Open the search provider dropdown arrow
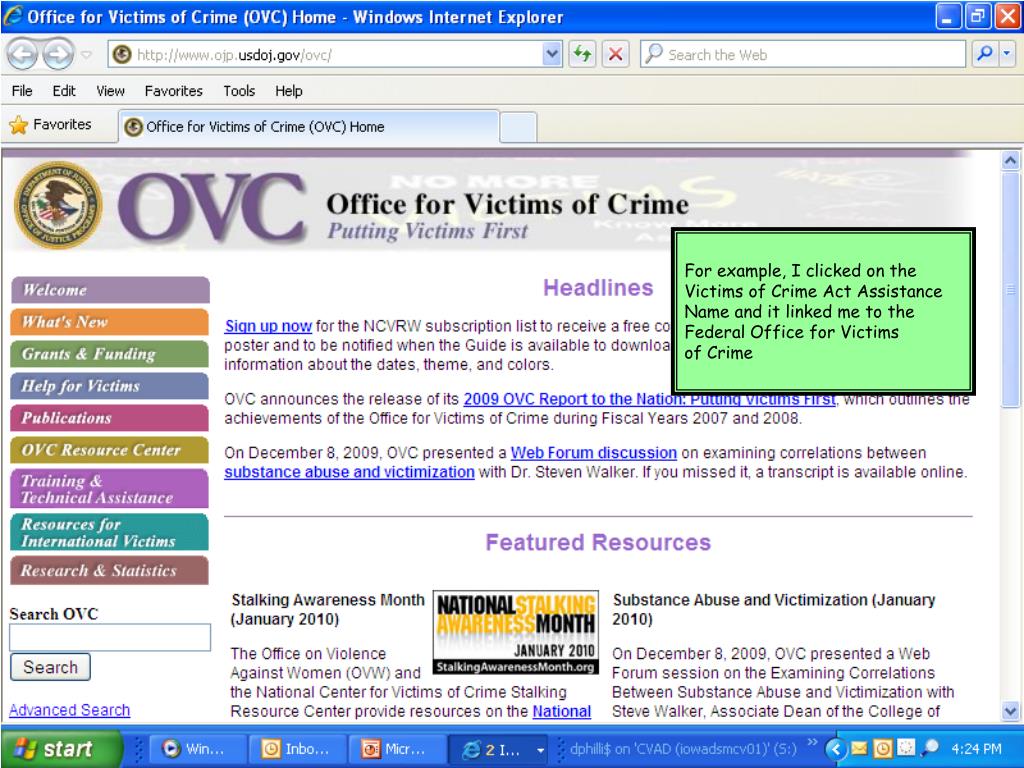1024x768 pixels. [x=1007, y=54]
